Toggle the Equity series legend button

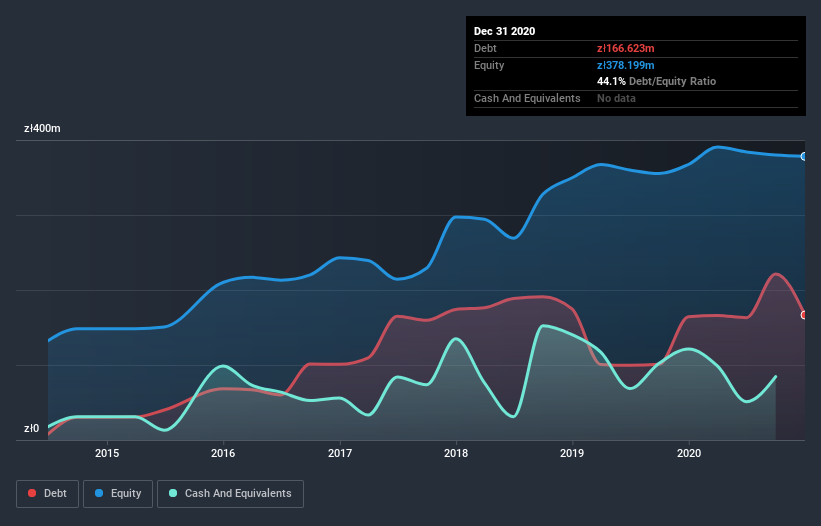pos(118,494)
